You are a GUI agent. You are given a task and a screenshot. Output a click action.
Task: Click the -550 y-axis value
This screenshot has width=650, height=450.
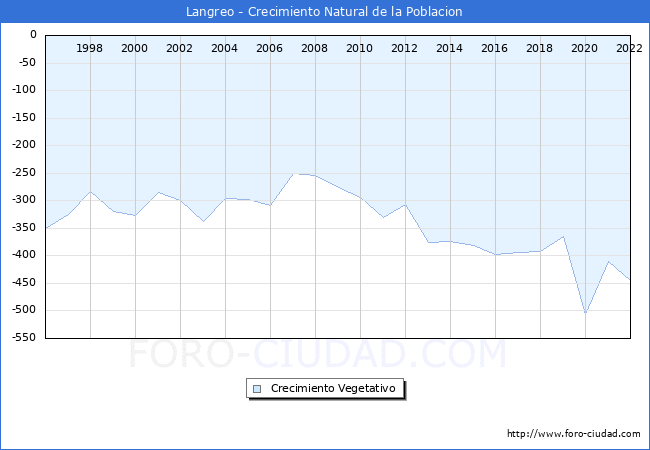[x=24, y=338]
